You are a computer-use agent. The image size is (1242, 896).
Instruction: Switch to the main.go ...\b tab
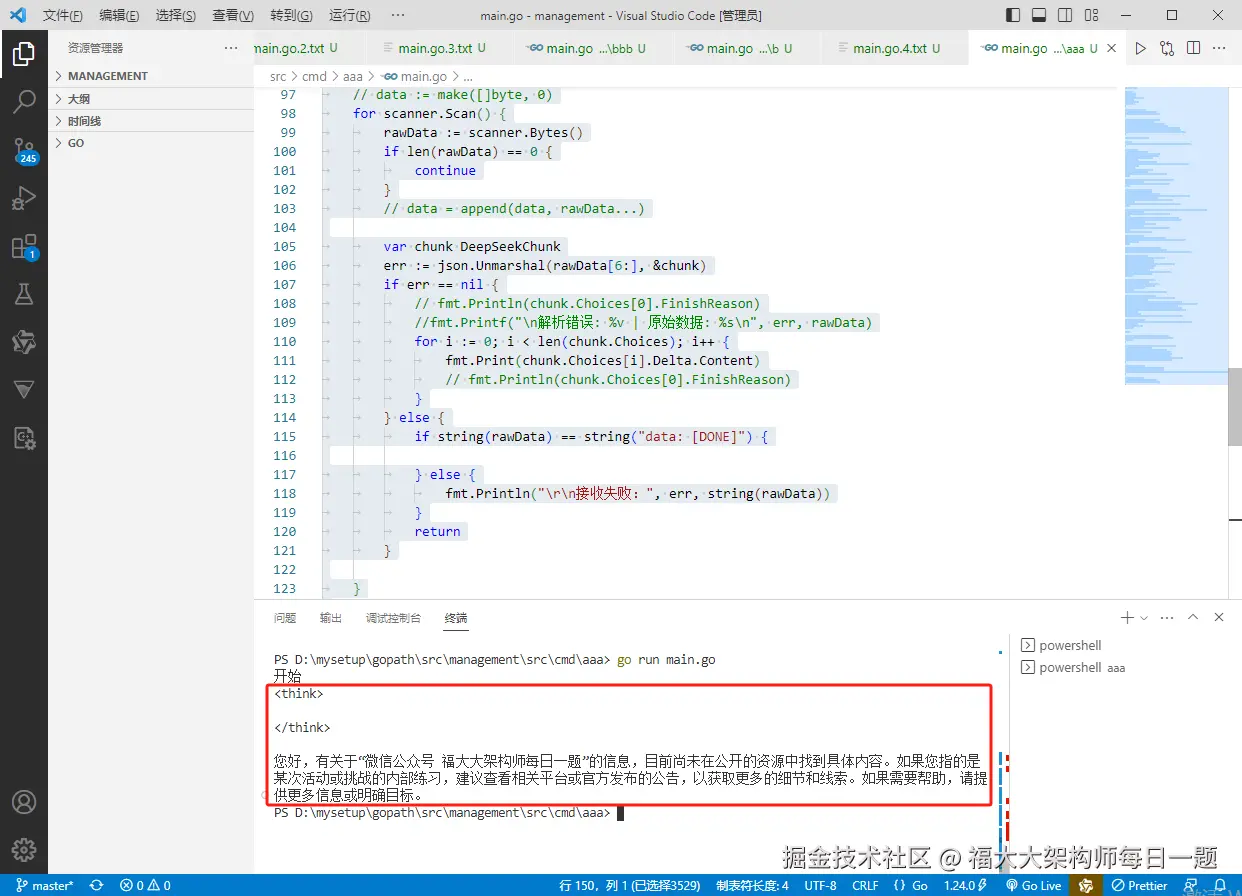(x=742, y=48)
